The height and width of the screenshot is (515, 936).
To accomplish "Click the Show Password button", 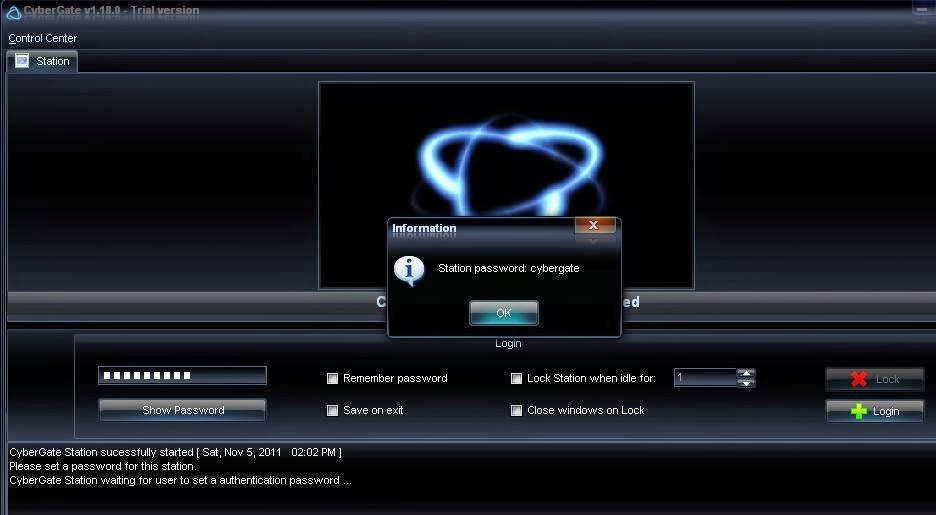I will tap(182, 410).
